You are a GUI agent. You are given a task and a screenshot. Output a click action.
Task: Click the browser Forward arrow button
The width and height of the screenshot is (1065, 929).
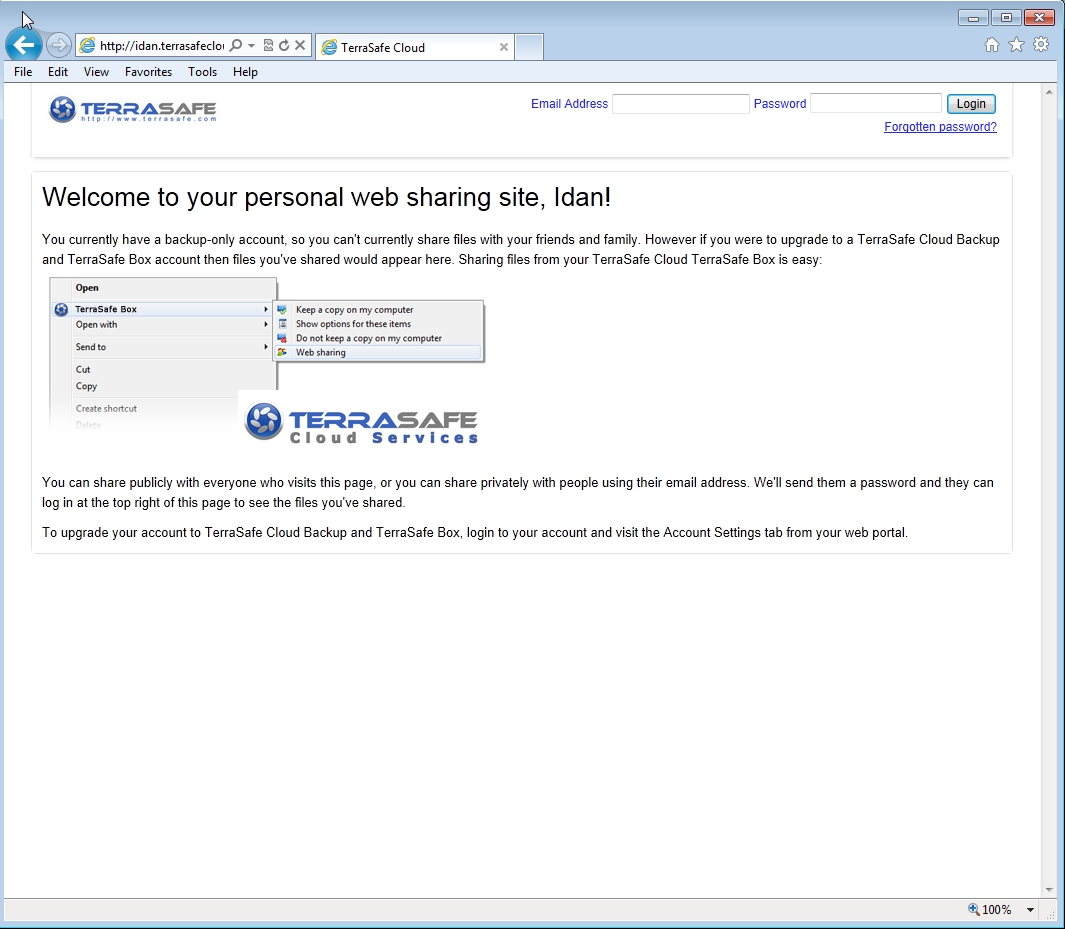58,45
